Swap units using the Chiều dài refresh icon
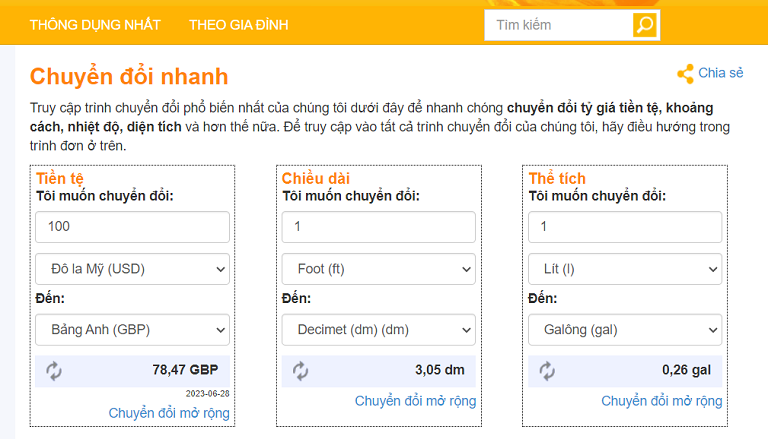The width and height of the screenshot is (768, 439). click(300, 371)
